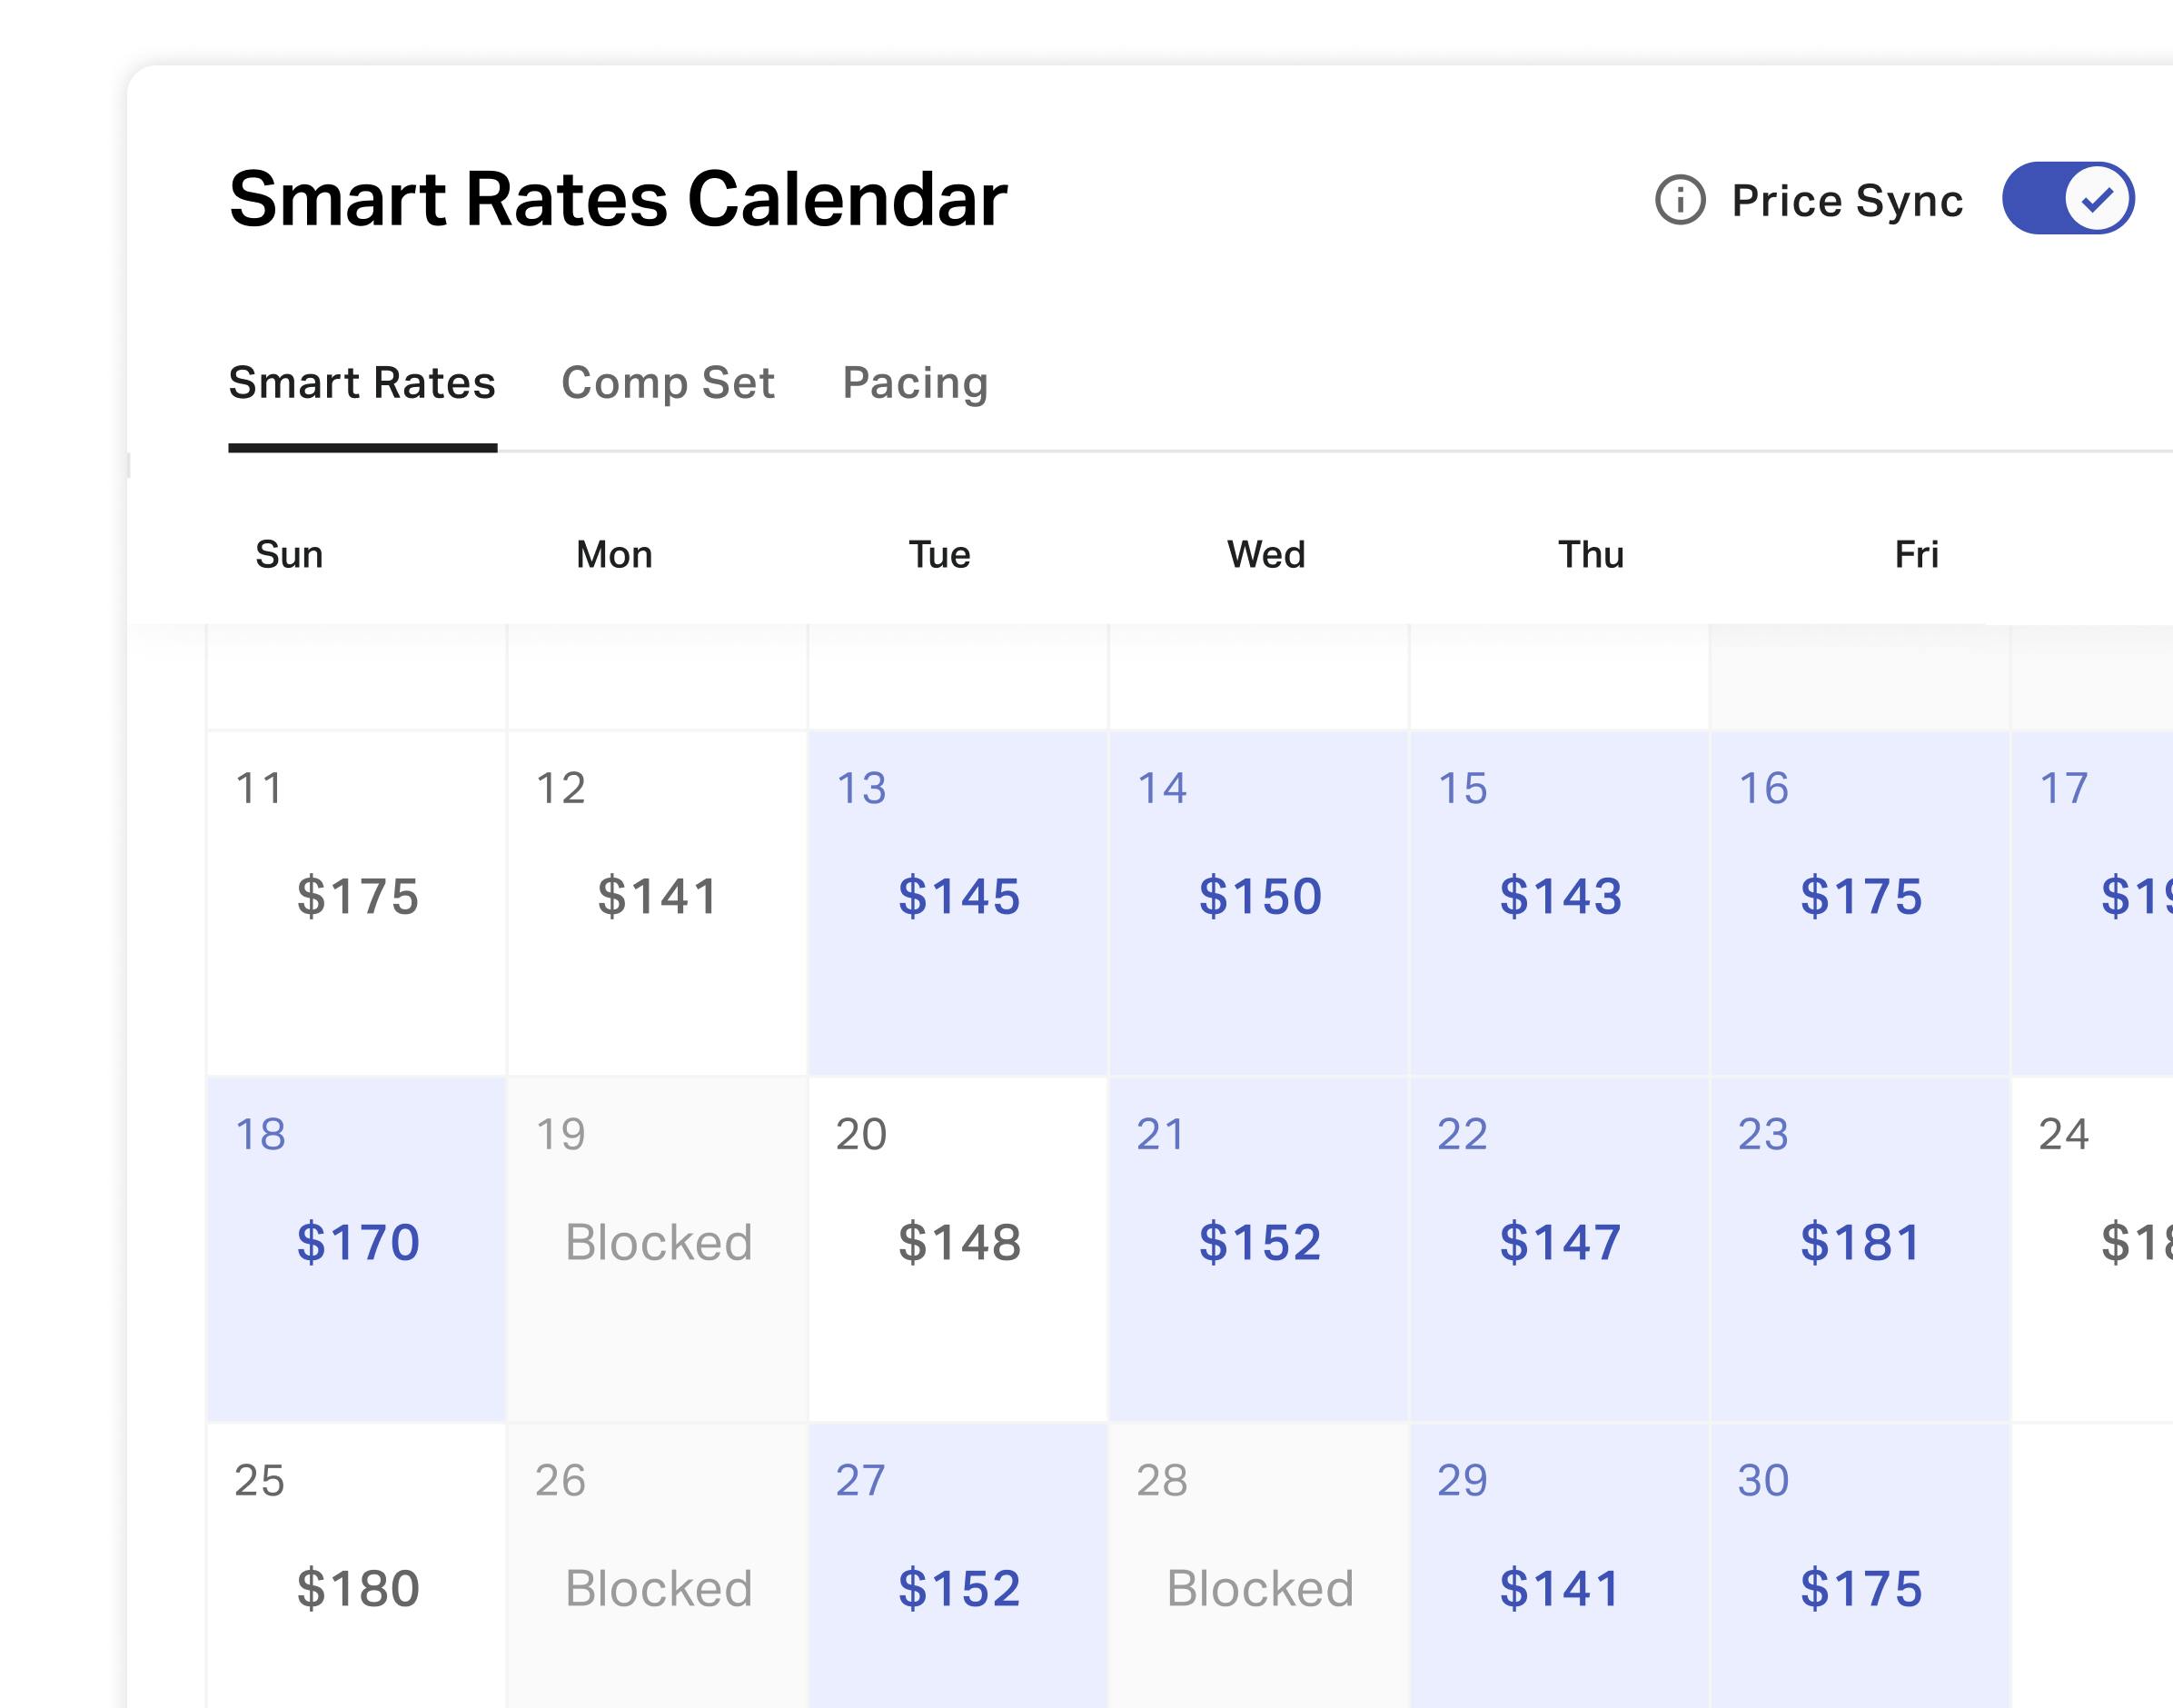Select day 21 with $152 rate

pos(1259,1249)
